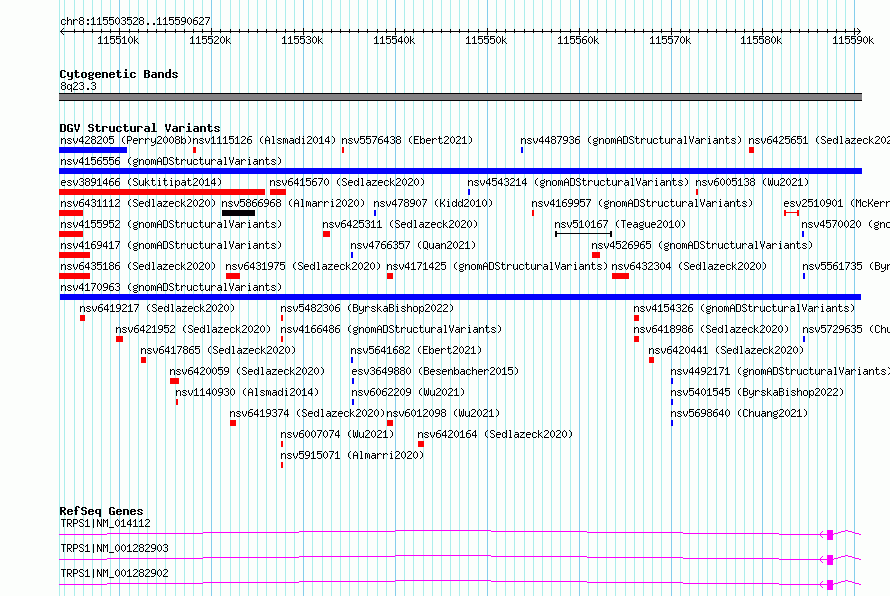This screenshot has width=890, height=596.
Task: Open variant nsv6007074 (Wu2021)
Action: coord(337,434)
